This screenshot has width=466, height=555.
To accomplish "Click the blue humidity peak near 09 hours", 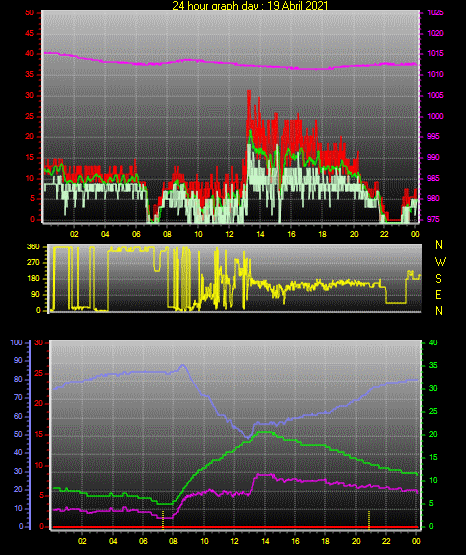I will click(x=183, y=366).
